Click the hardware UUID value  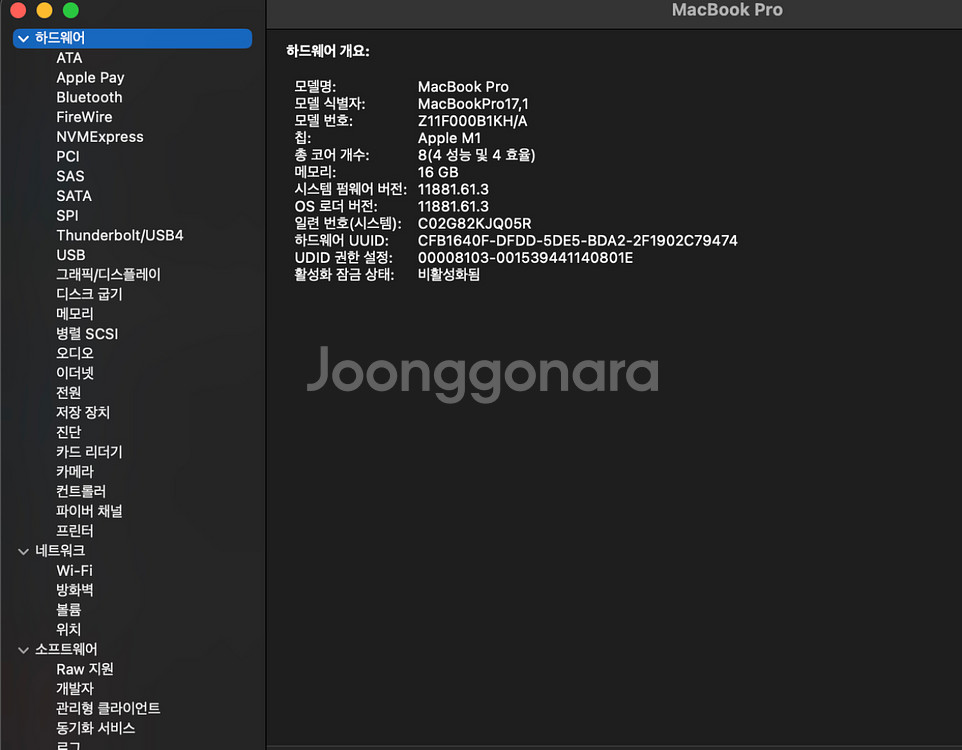[577, 241]
